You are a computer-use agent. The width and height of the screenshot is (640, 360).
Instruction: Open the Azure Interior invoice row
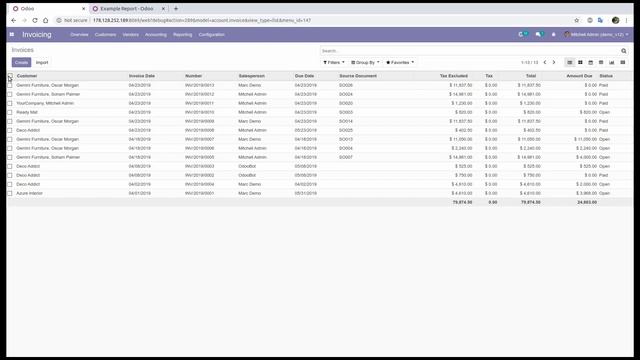[320, 193]
